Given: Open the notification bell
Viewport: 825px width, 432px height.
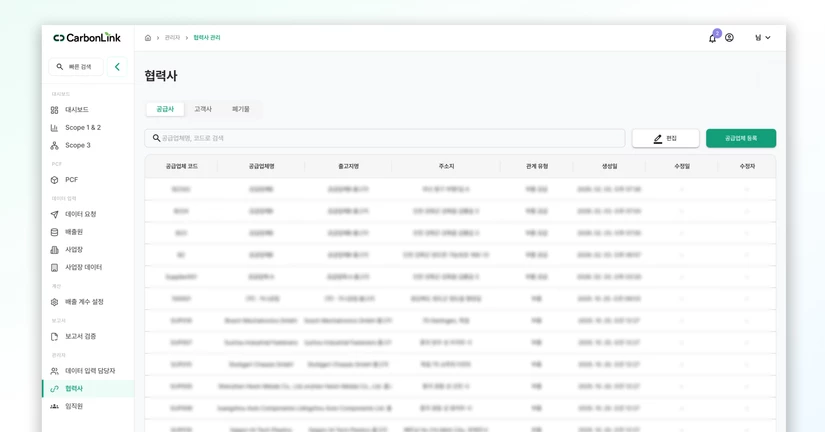Looking at the screenshot, I should coord(712,38).
